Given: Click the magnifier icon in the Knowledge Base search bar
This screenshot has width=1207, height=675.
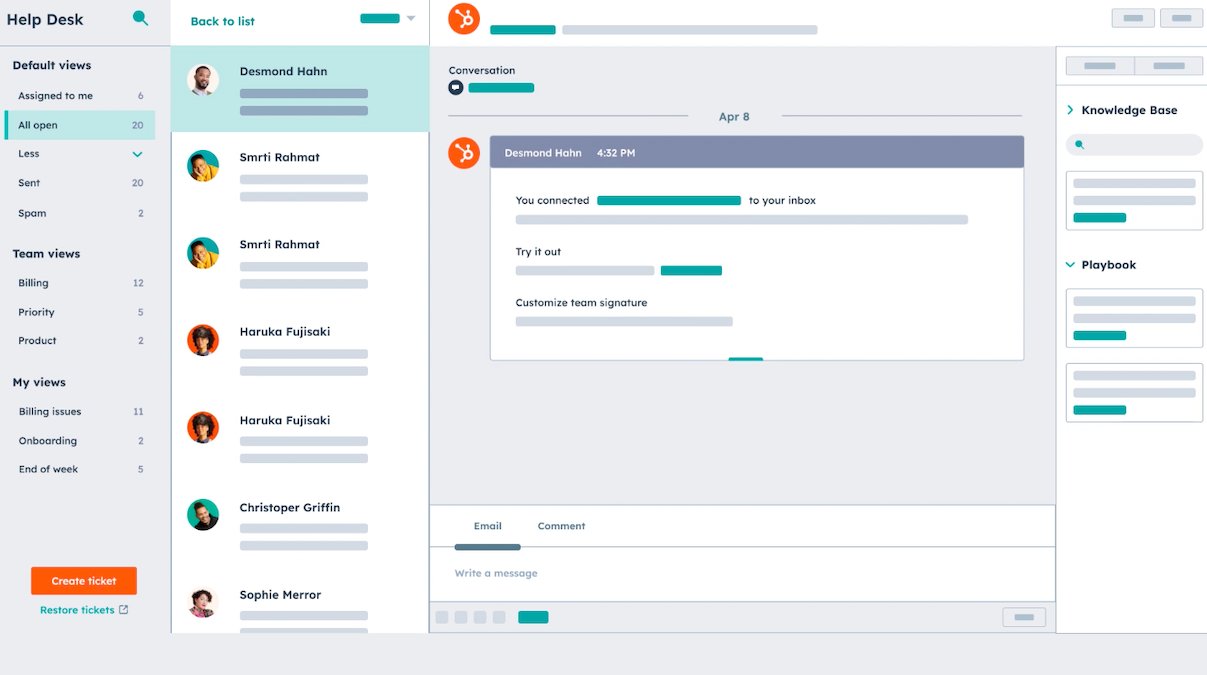Looking at the screenshot, I should [x=1079, y=145].
